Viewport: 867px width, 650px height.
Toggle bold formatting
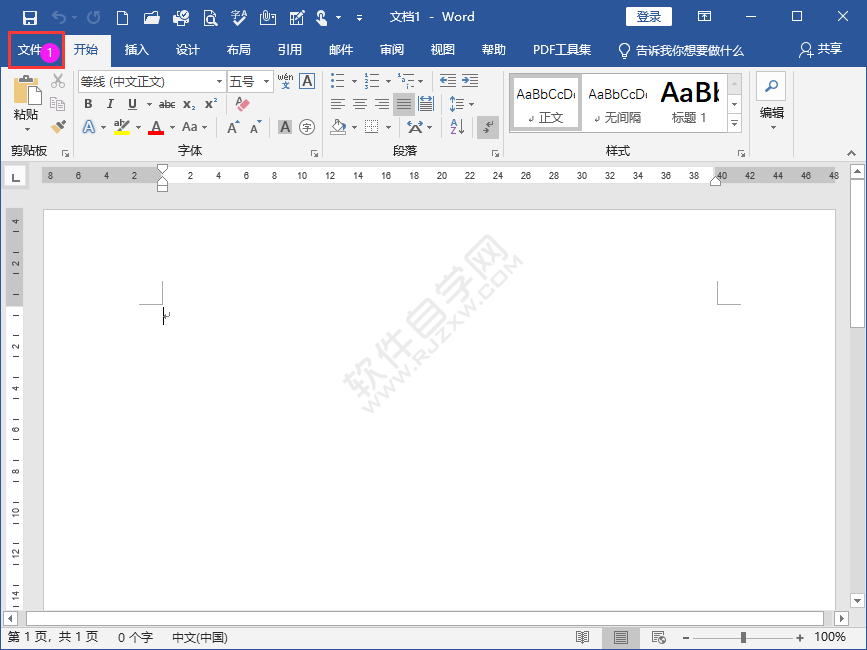pos(88,104)
